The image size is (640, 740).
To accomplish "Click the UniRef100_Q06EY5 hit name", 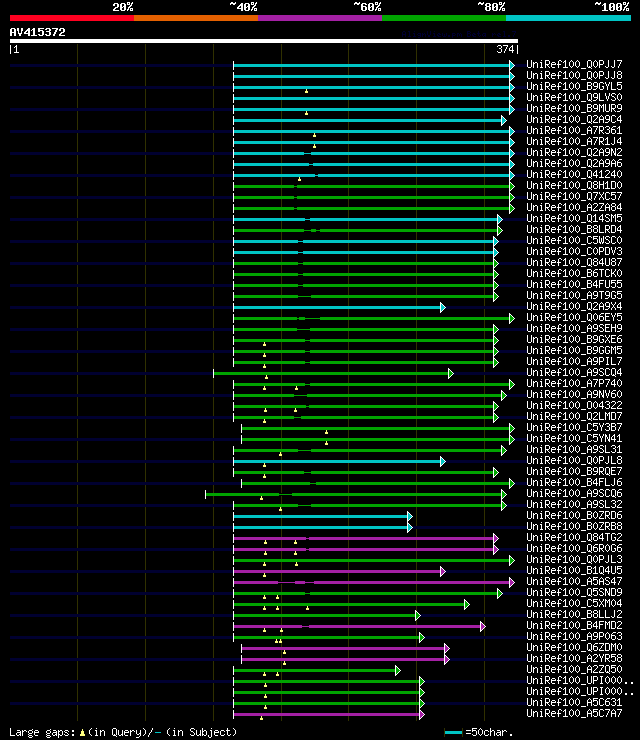I will click(x=574, y=317).
